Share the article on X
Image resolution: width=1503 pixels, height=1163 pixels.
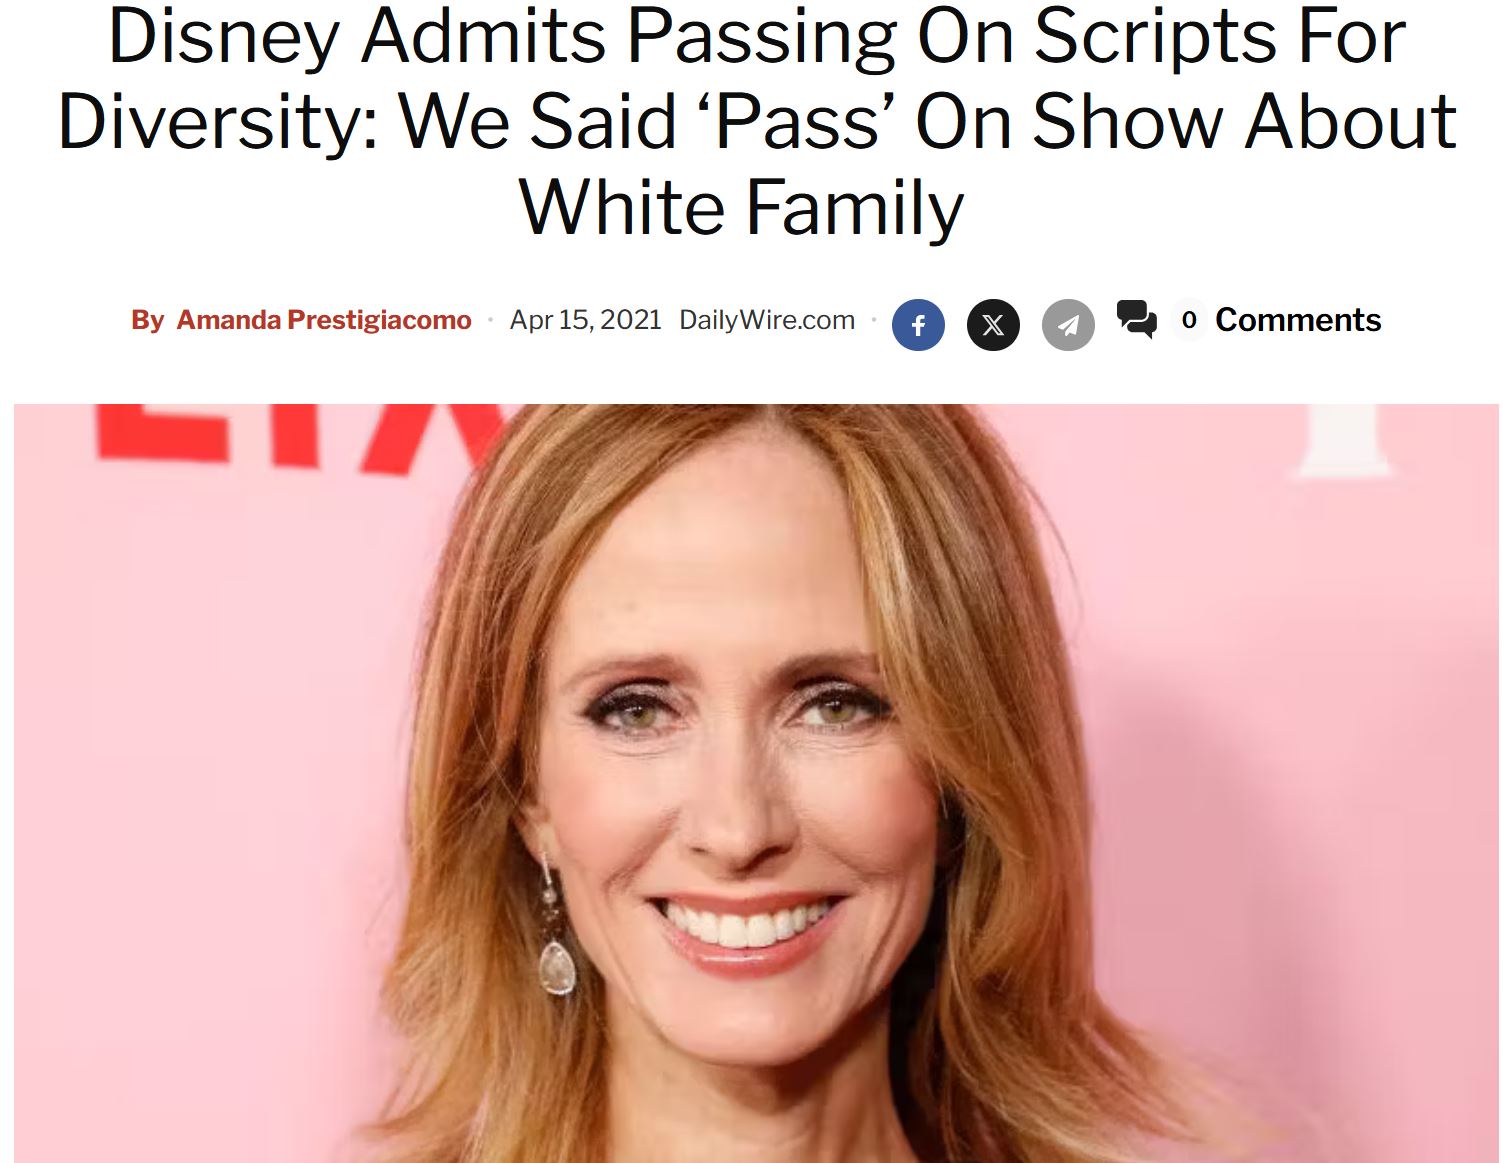(x=993, y=325)
